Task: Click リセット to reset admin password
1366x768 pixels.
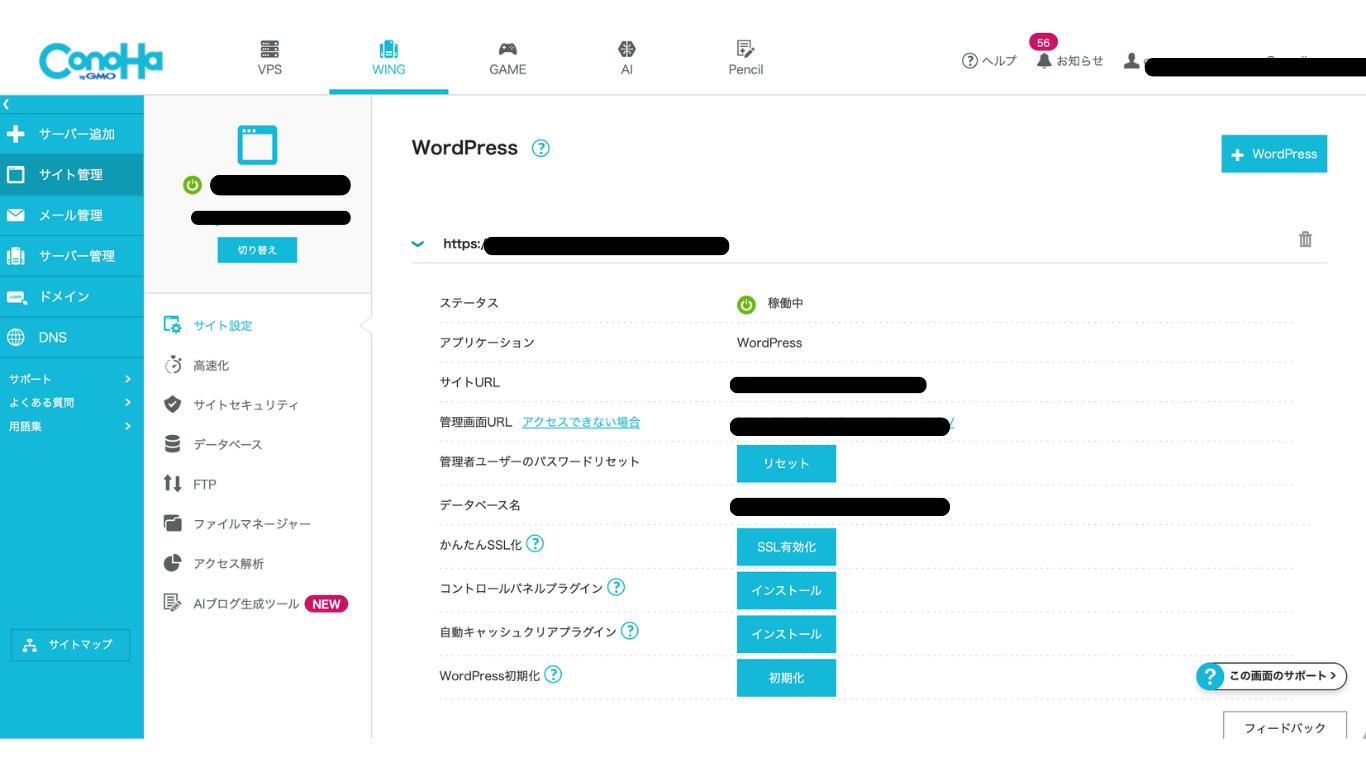Action: 786,464
